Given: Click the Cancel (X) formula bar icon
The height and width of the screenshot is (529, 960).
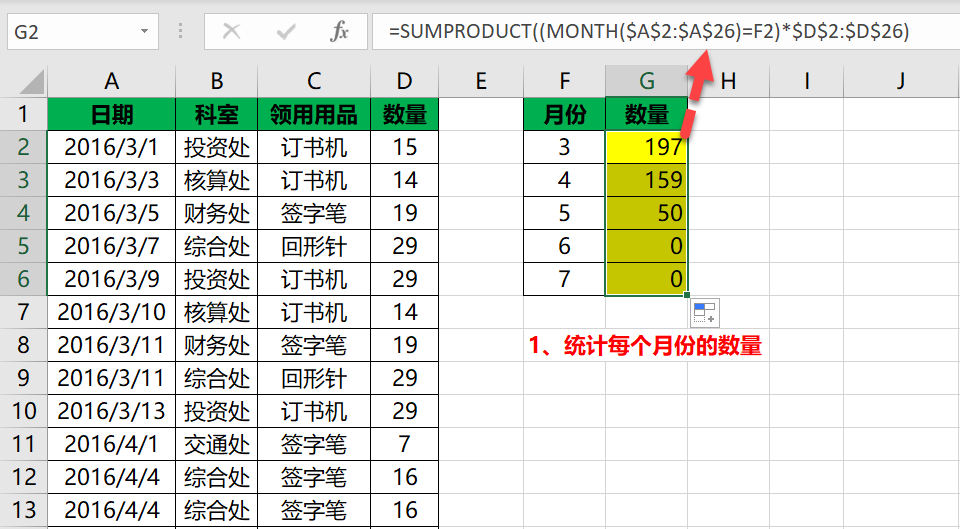Looking at the screenshot, I should pos(231,31).
